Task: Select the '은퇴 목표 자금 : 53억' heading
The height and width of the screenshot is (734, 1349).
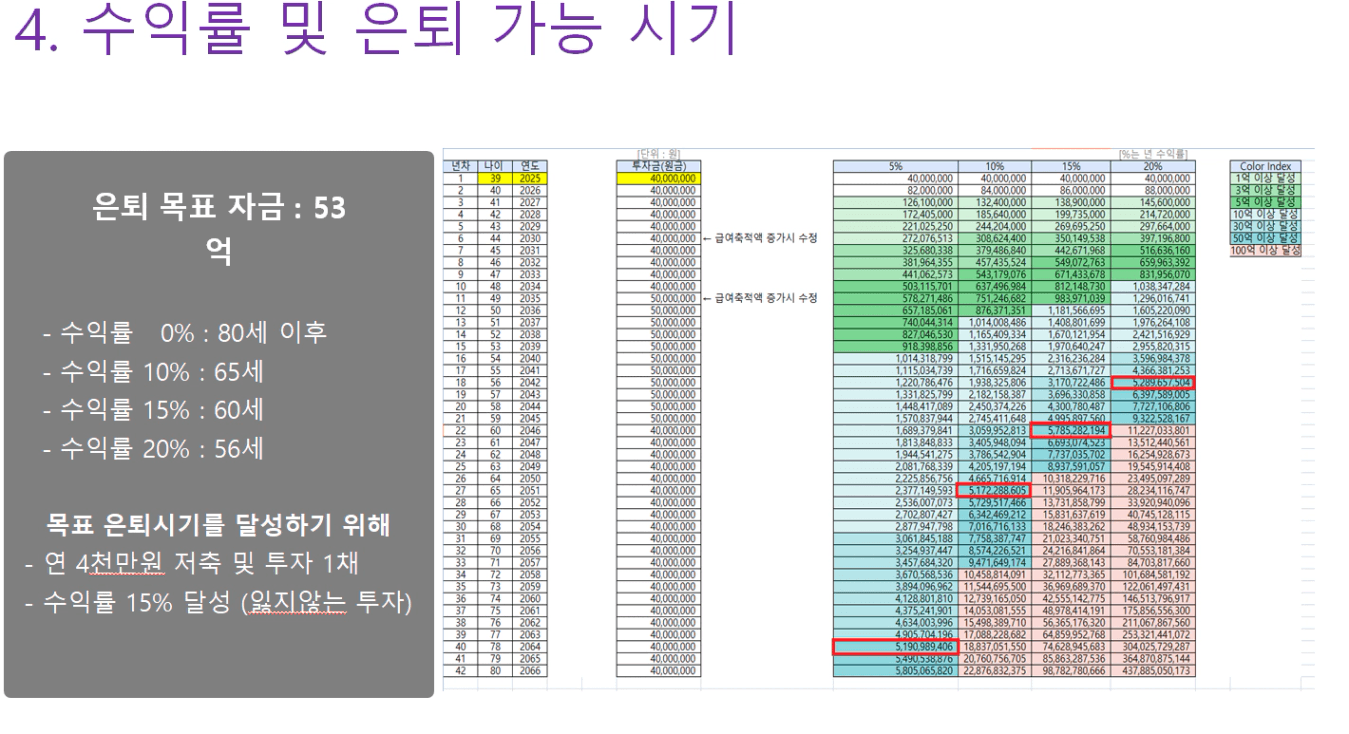Action: coord(218,208)
